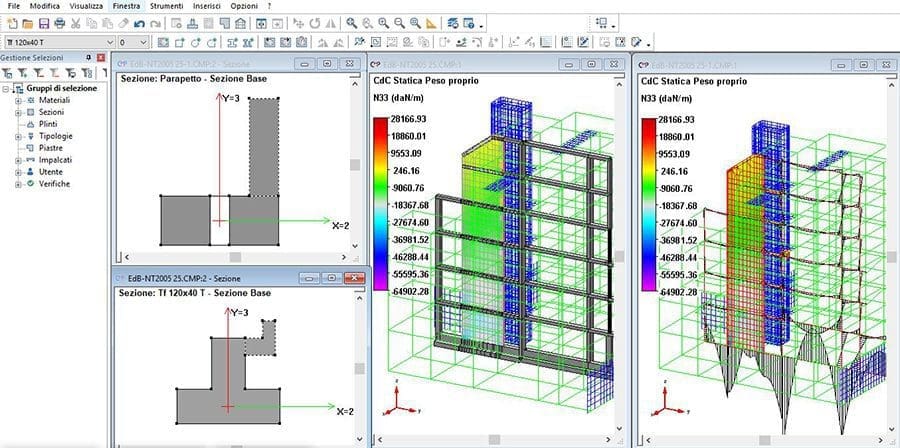Image resolution: width=900 pixels, height=448 pixels.
Task: Expand the Utente tree node
Action: coord(18,172)
